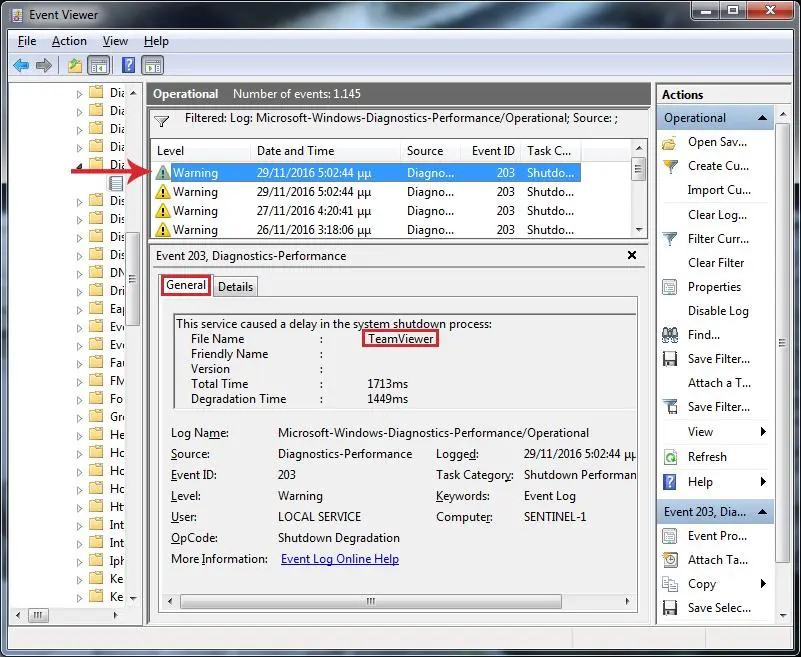The height and width of the screenshot is (657, 801).
Task: Click the Save Selected Events floppy icon
Action: tap(670, 608)
